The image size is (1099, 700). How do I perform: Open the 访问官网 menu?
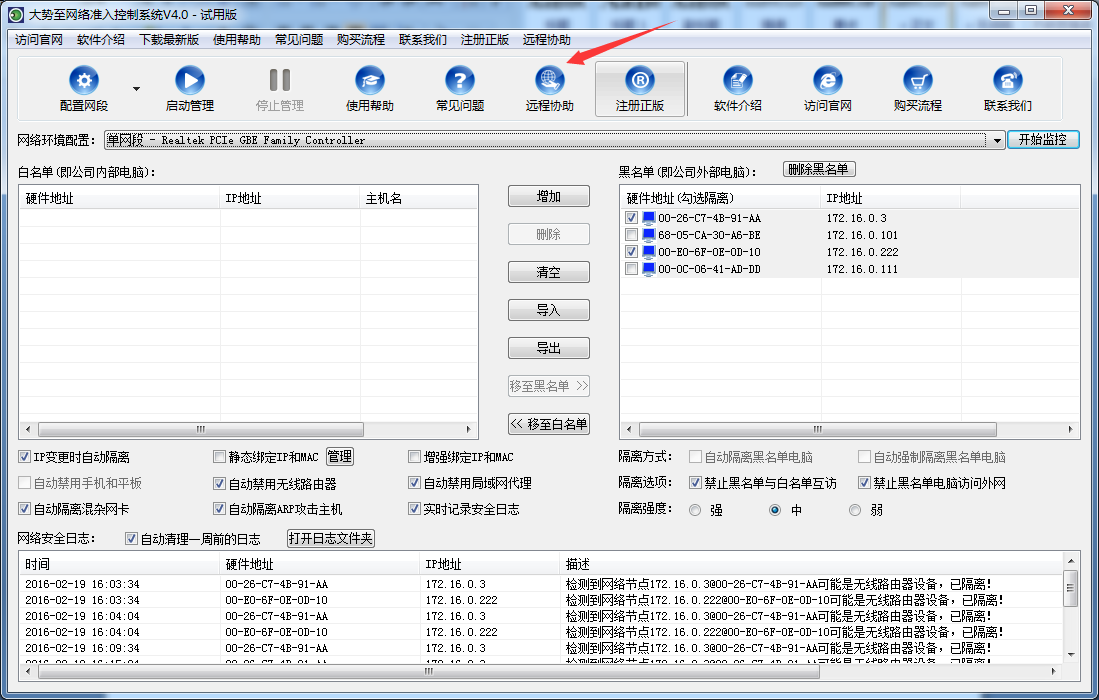click(x=39, y=40)
